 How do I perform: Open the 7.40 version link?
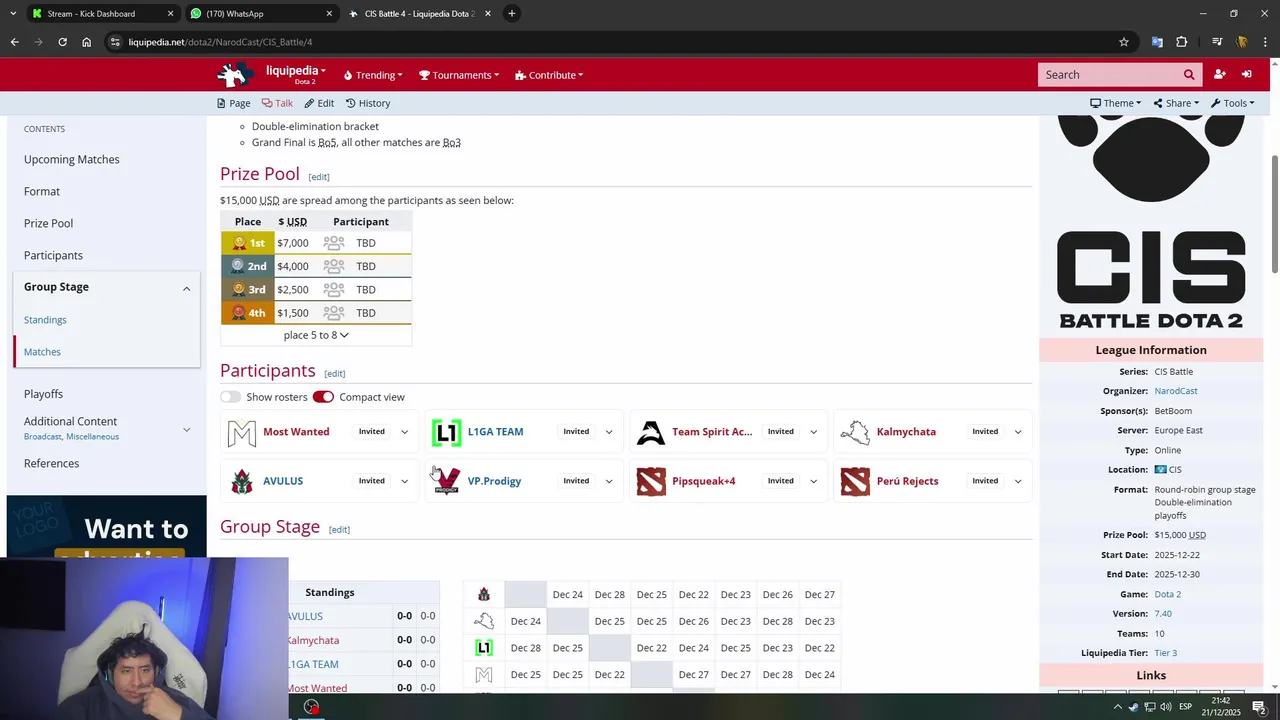pos(1163,614)
